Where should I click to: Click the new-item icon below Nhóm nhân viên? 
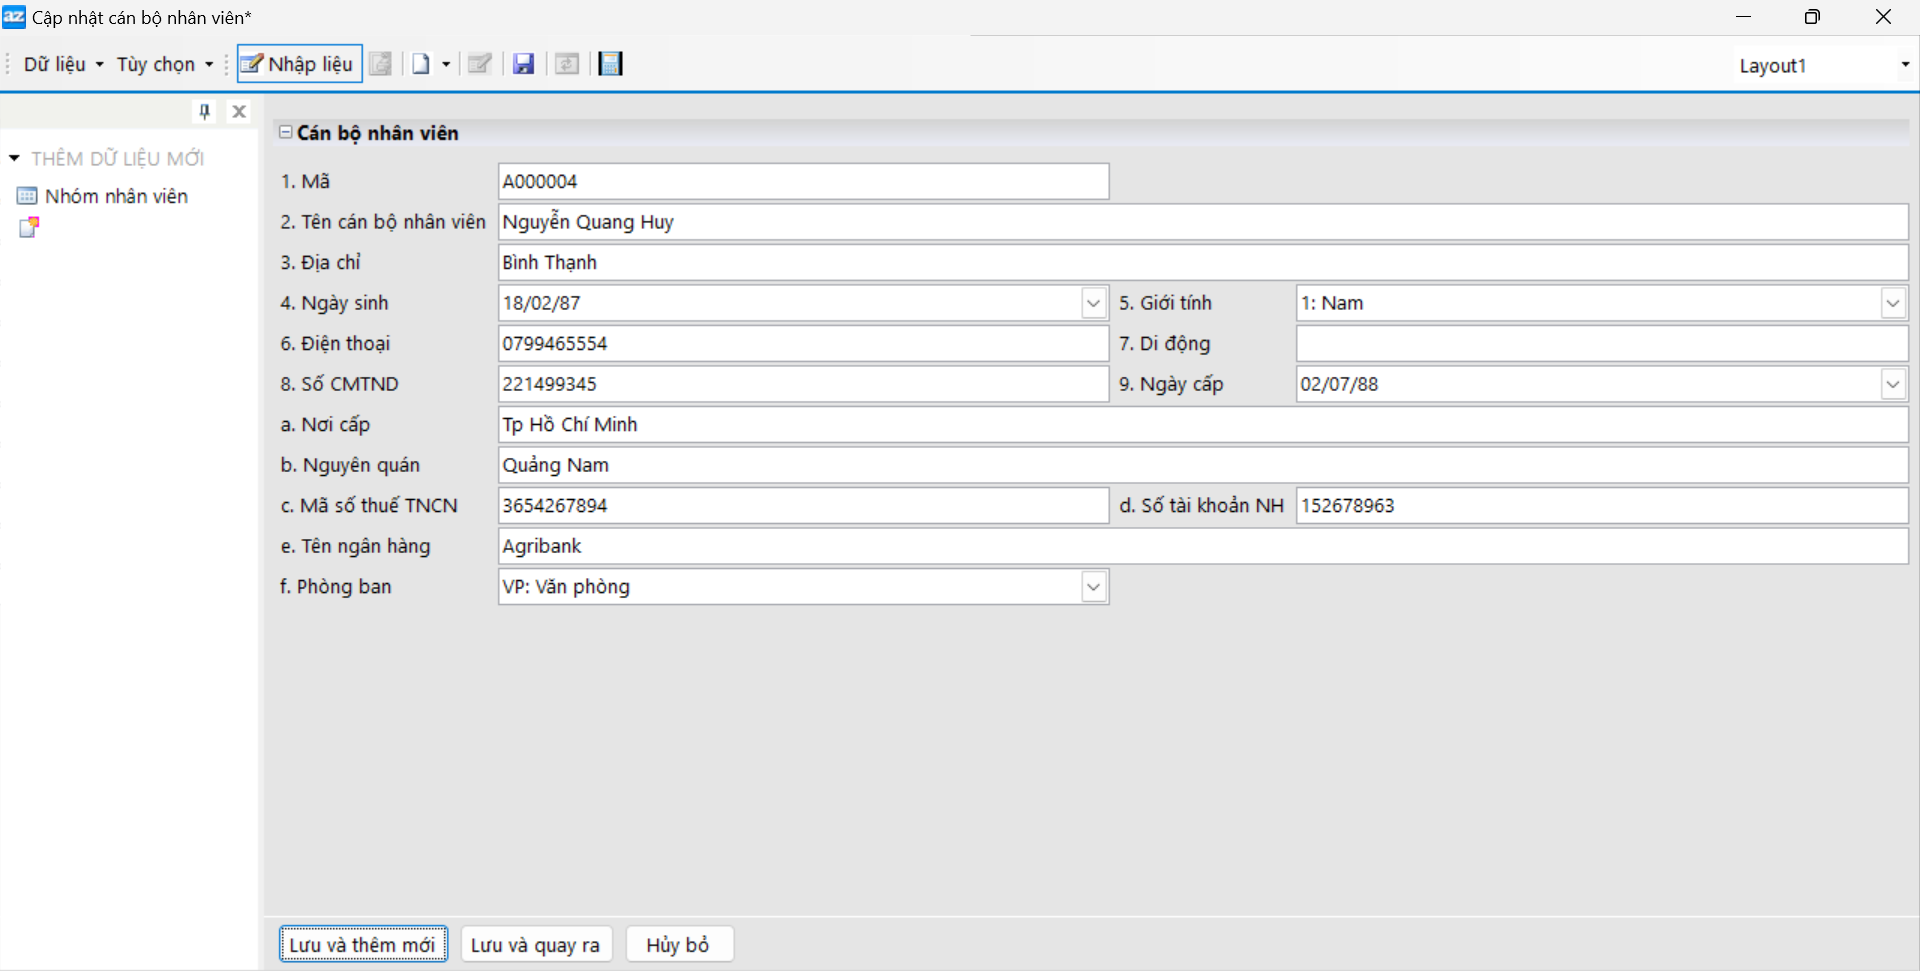29,227
